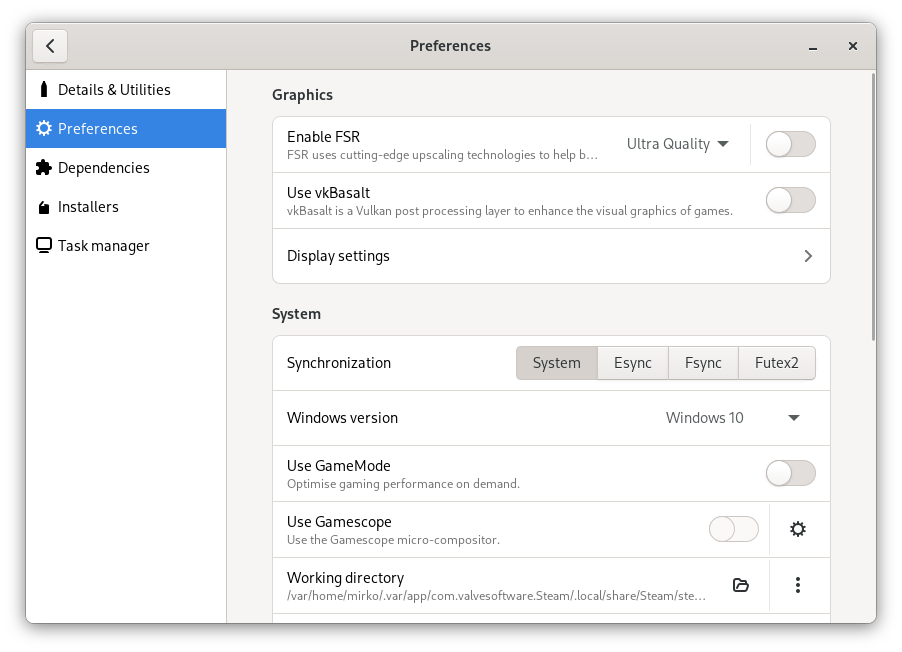Click the back arrow button in header

(x=50, y=46)
